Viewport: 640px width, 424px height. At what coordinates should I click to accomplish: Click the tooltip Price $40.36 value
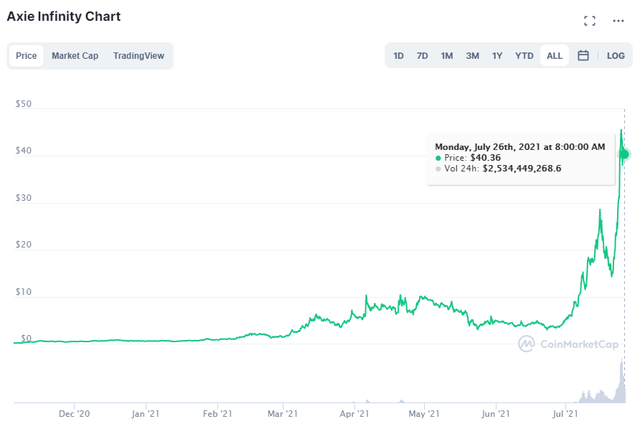coord(485,158)
